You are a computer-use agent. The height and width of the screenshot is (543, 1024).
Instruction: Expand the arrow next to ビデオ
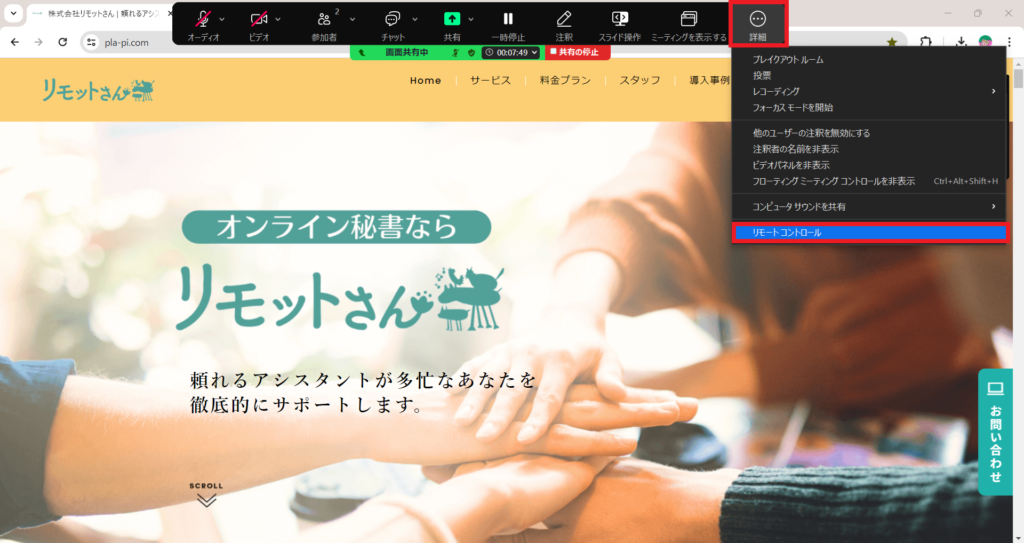pyautogui.click(x=278, y=19)
